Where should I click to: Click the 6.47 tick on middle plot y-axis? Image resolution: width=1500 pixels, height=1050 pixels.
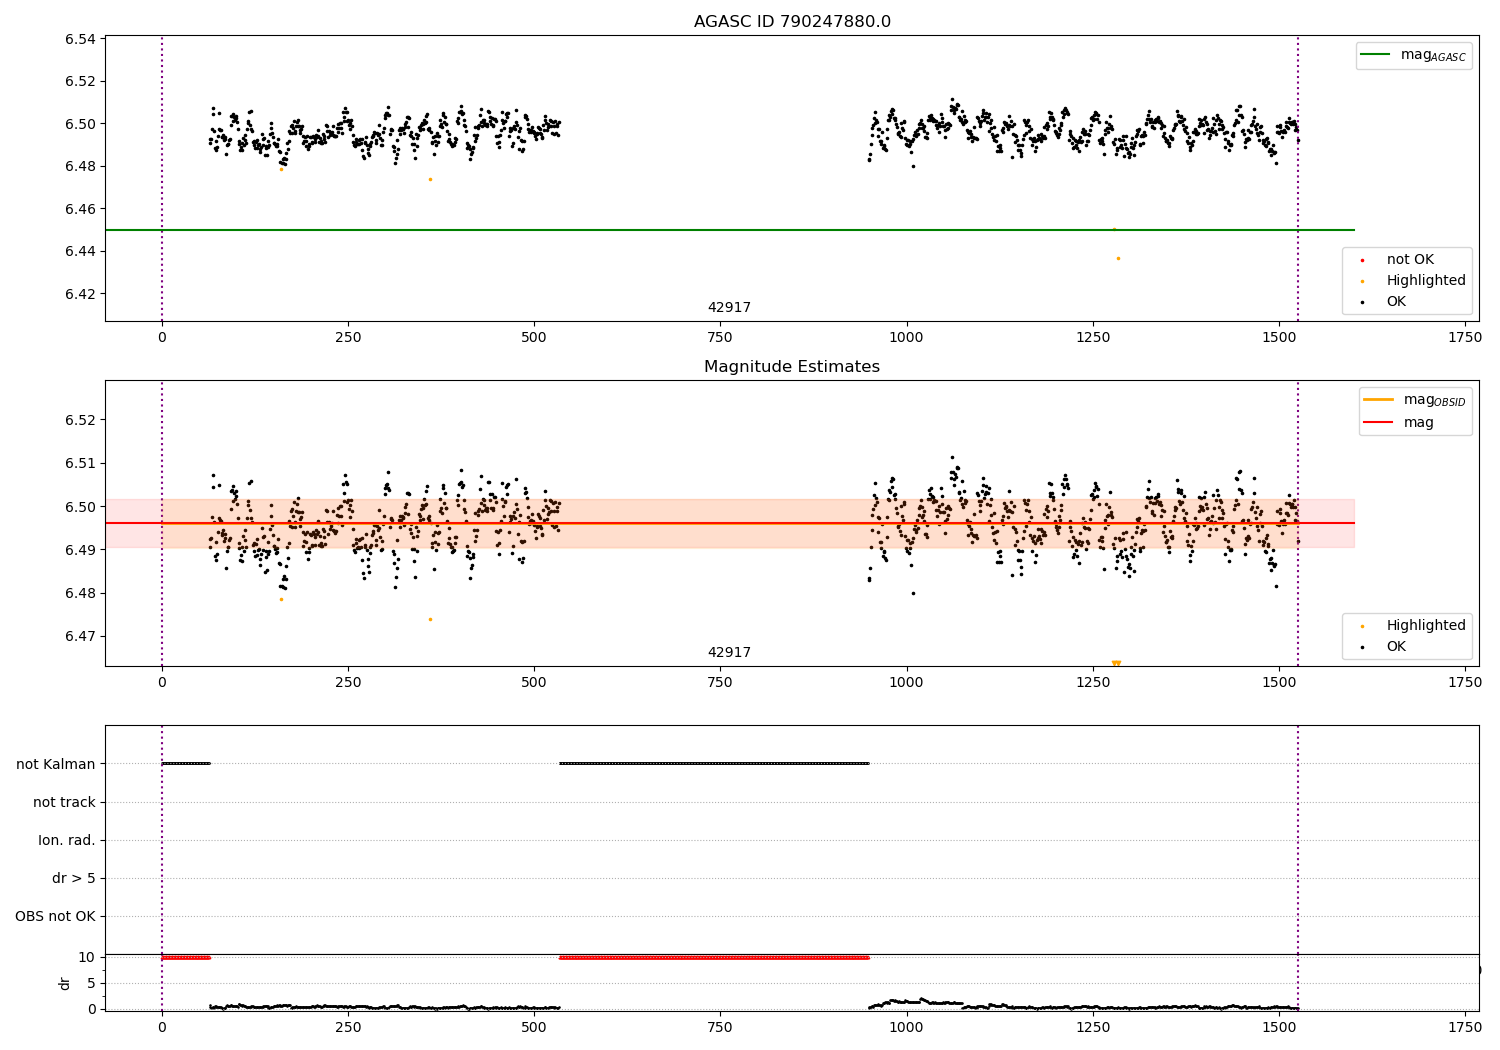(80, 637)
